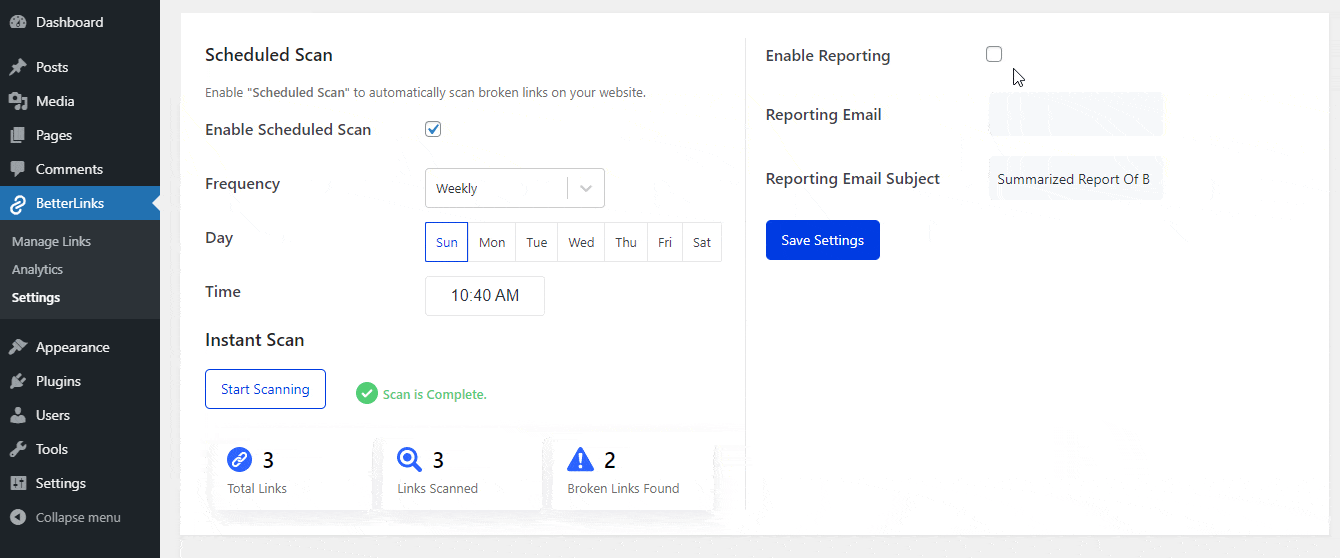
Task: Open the Weekly frequency dropdown
Action: point(496,188)
